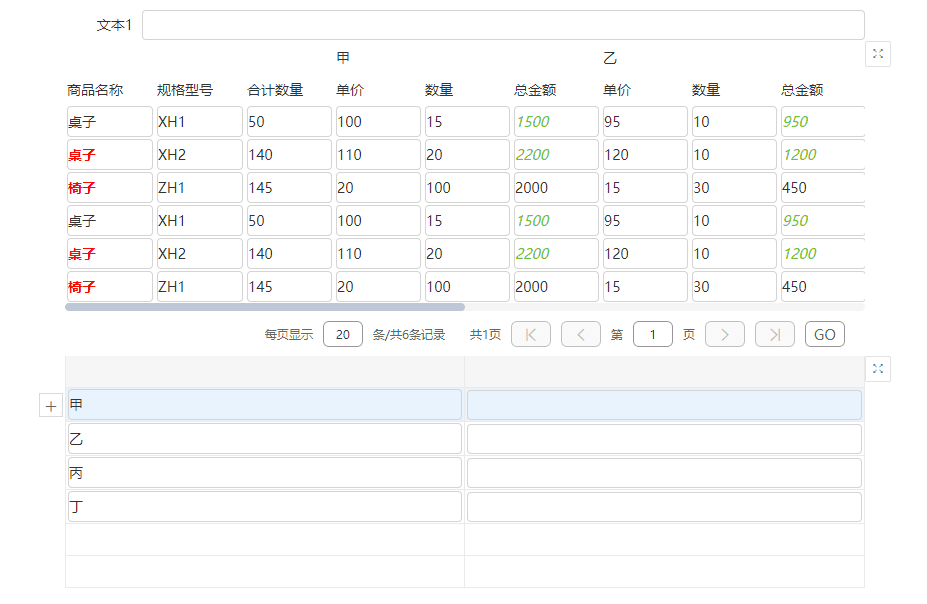The width and height of the screenshot is (927, 604).
Task: Select the 甲 cell in the lower table
Action: click(265, 405)
